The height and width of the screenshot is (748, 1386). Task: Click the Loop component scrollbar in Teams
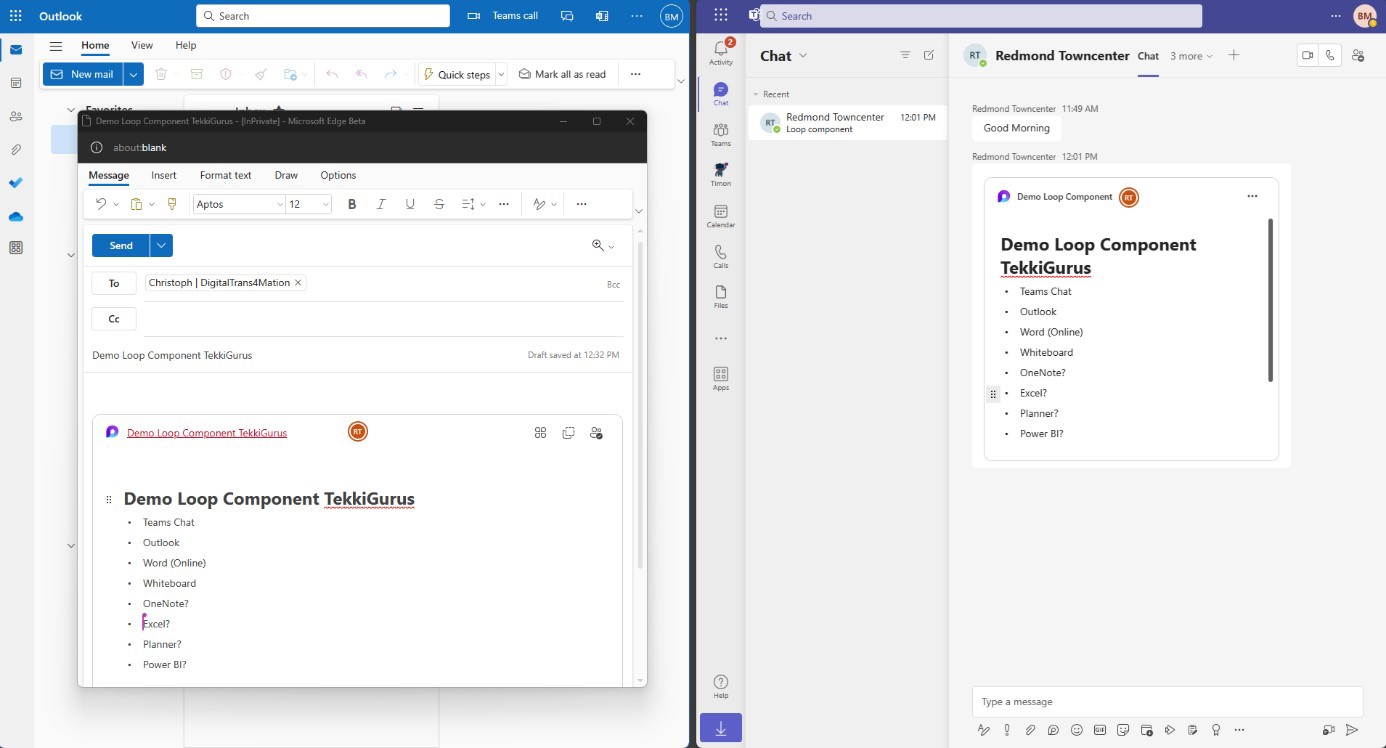(x=1270, y=300)
